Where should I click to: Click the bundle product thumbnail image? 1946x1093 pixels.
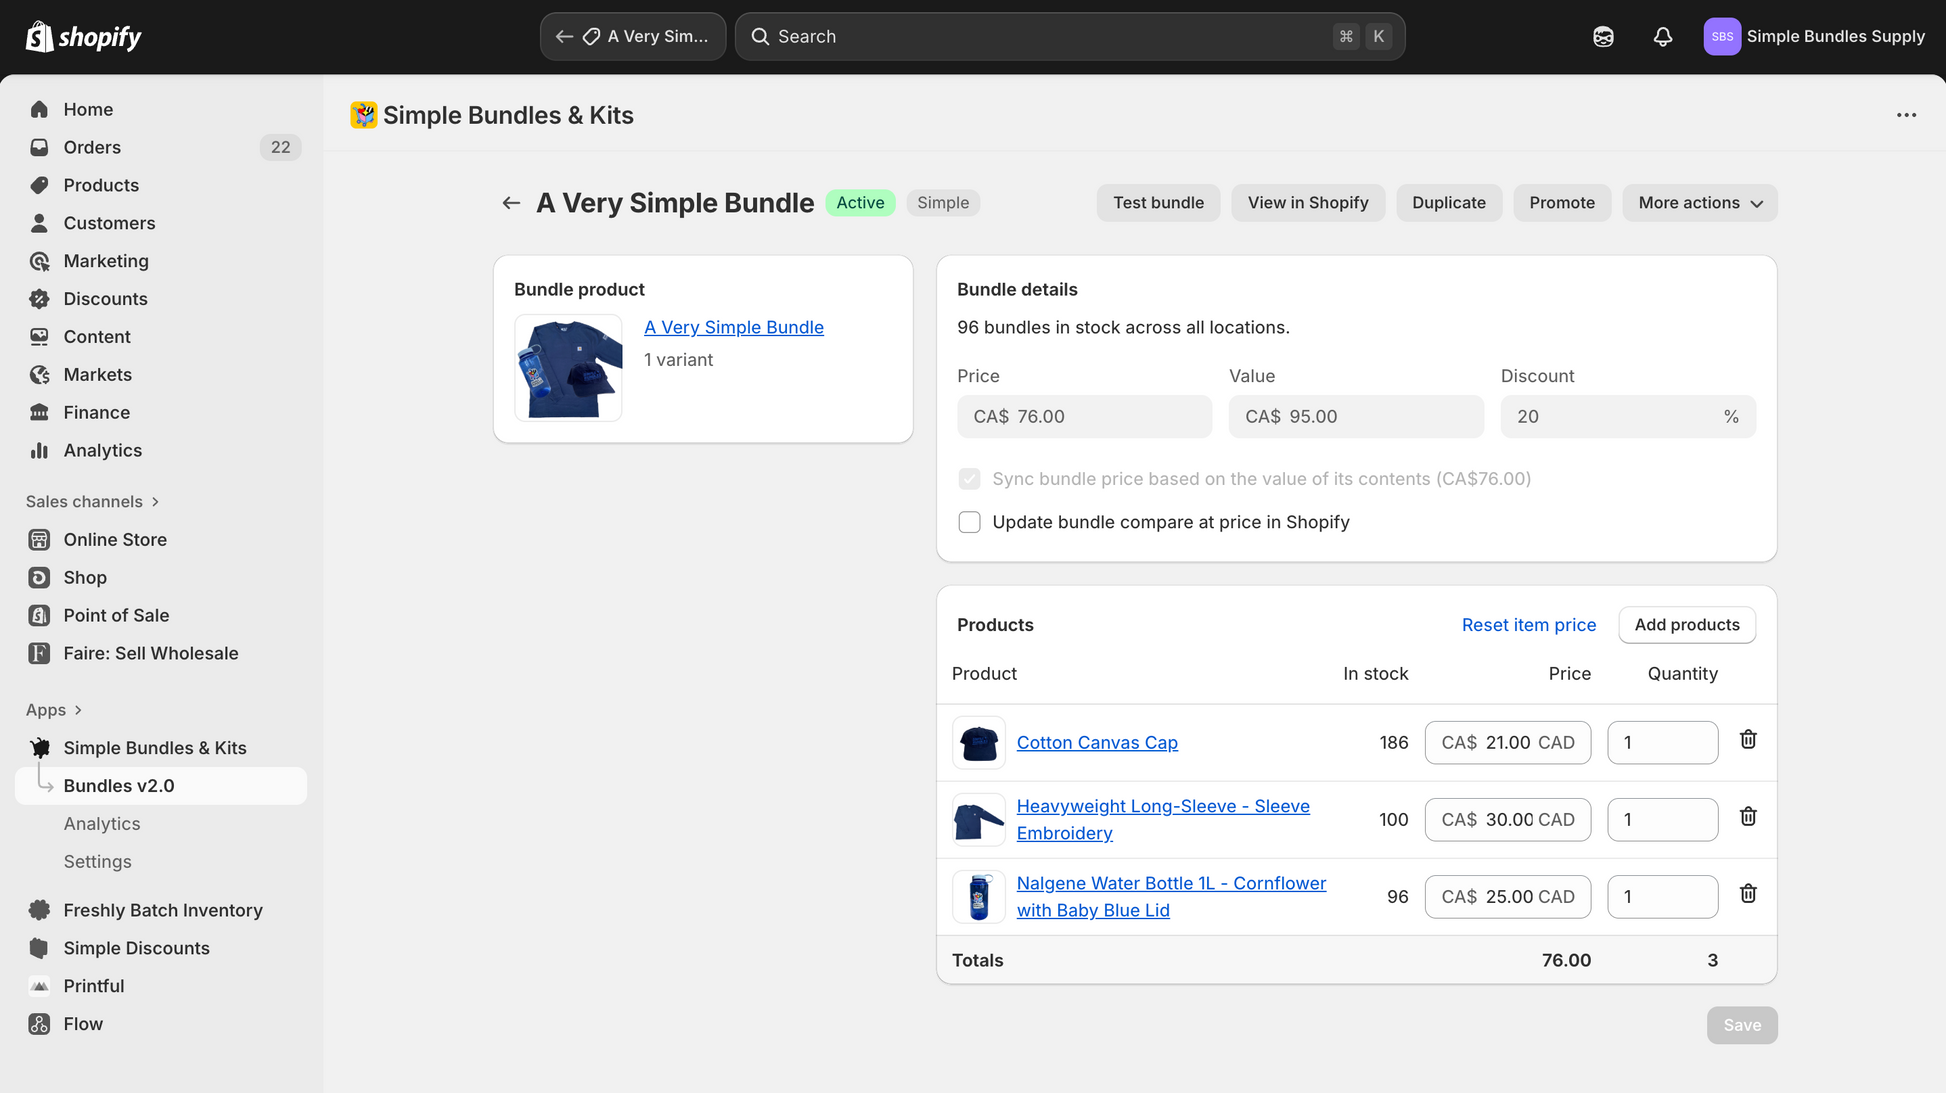[x=568, y=368]
